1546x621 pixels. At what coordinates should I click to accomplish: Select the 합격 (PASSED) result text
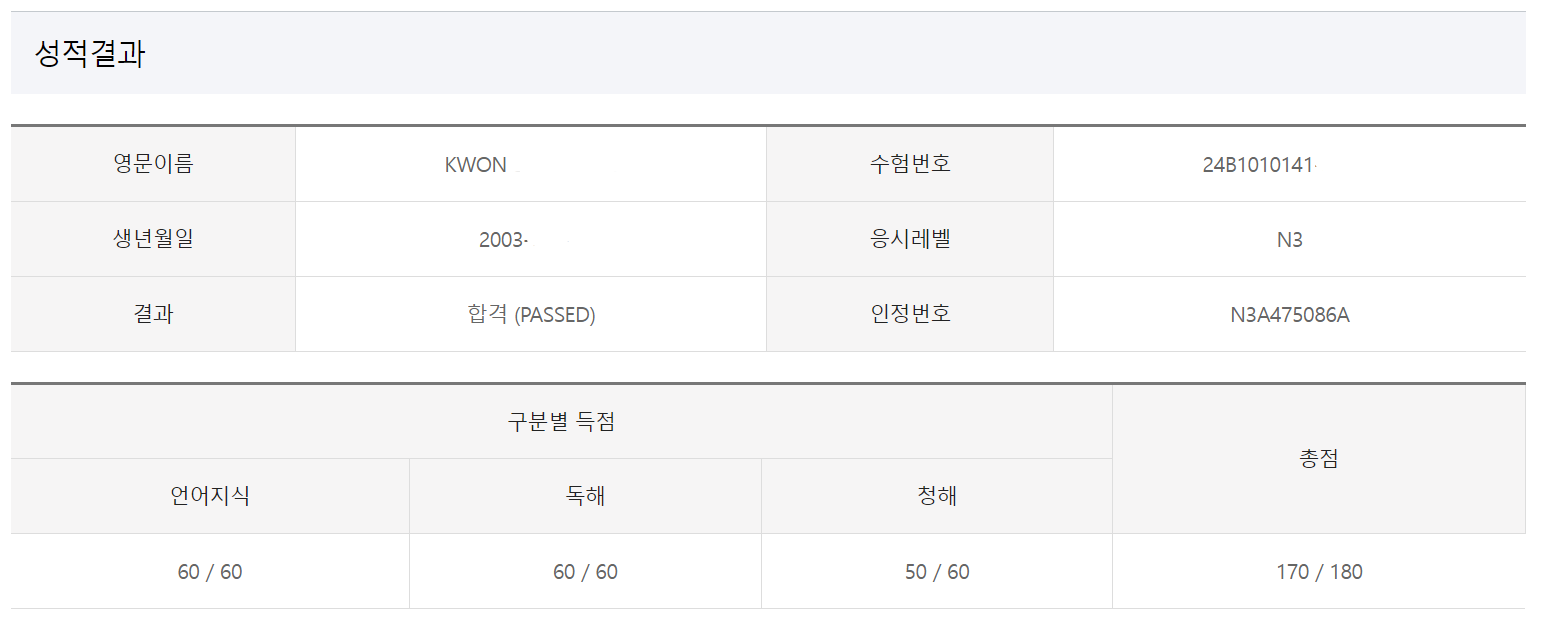[531, 315]
